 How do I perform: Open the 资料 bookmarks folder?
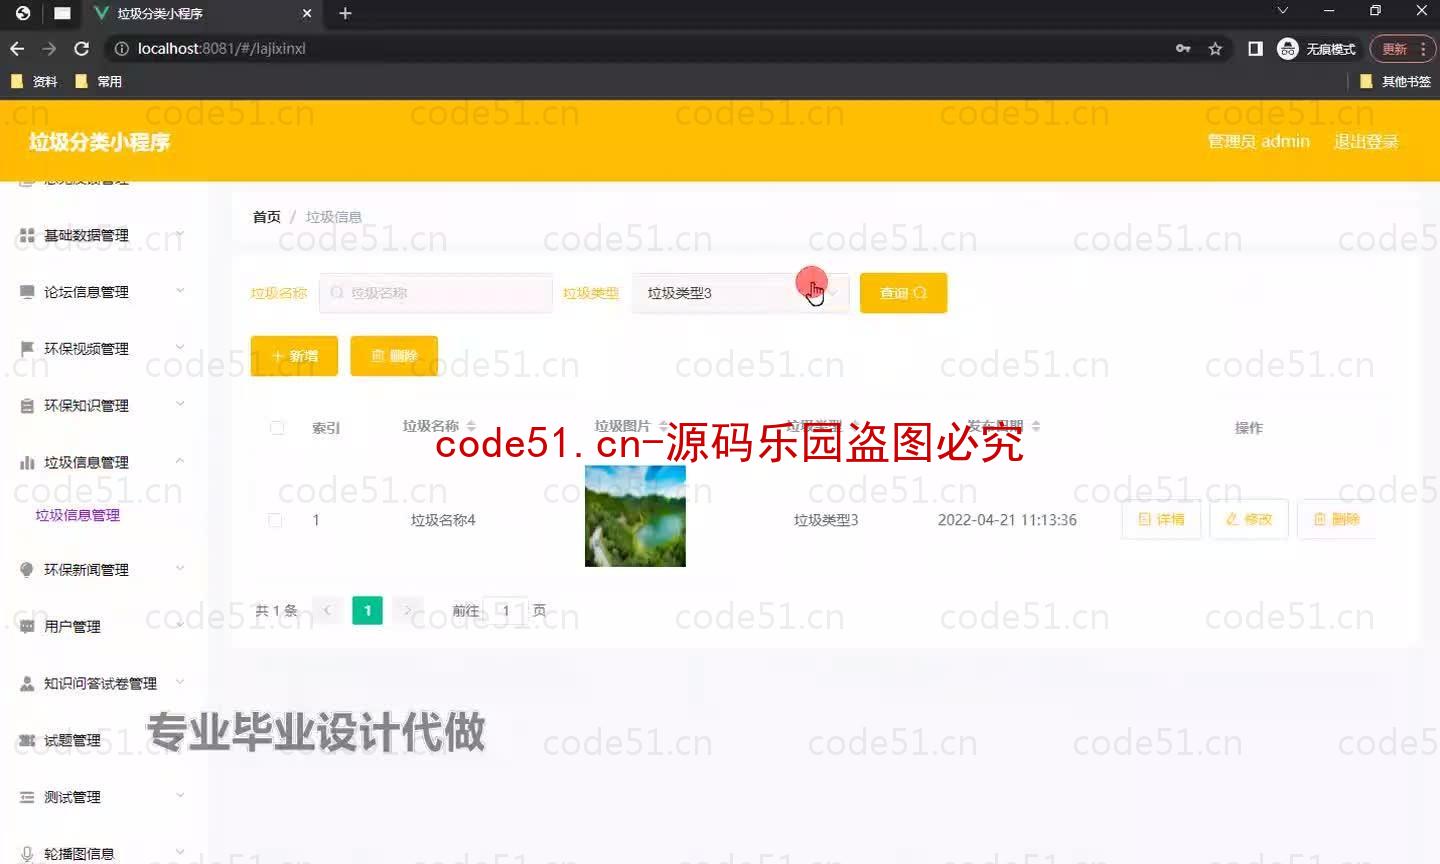pos(34,81)
